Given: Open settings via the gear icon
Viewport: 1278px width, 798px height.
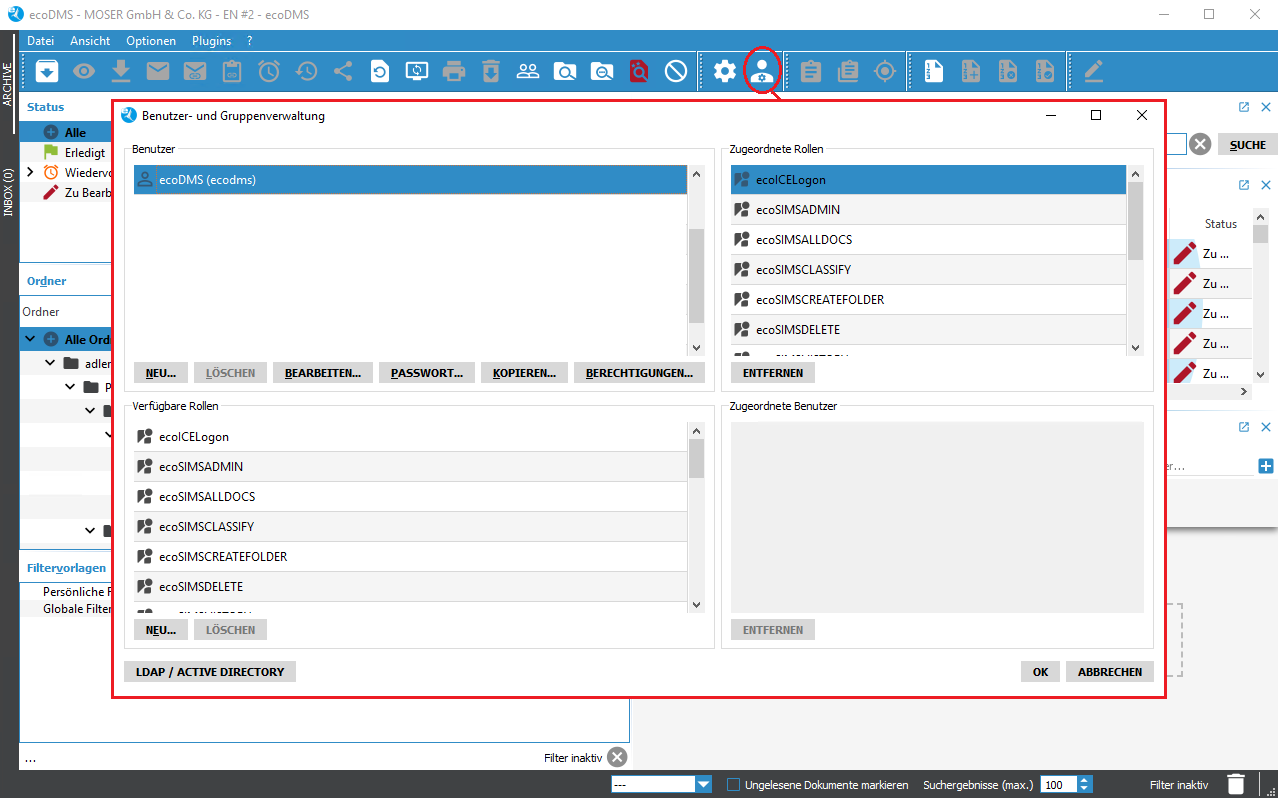Looking at the screenshot, I should (725, 71).
